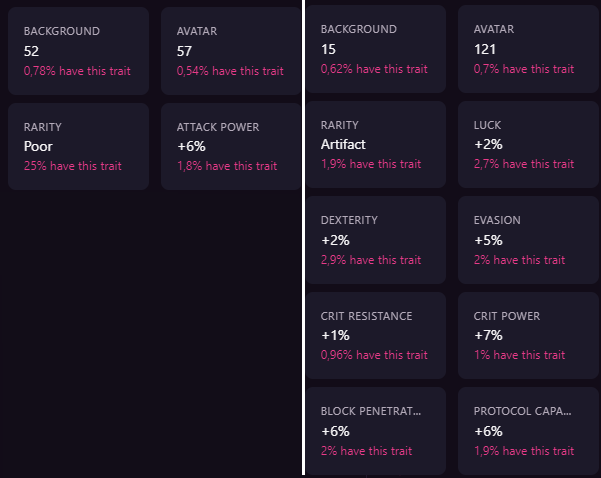Select the Avatar 57 trait card
601x478 pixels.
(x=230, y=50)
